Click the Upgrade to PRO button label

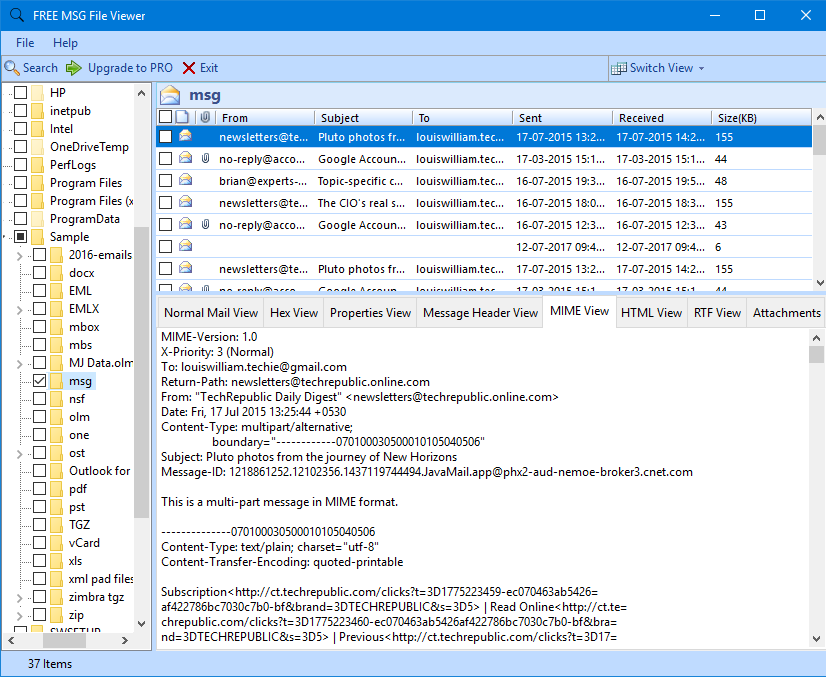[130, 68]
